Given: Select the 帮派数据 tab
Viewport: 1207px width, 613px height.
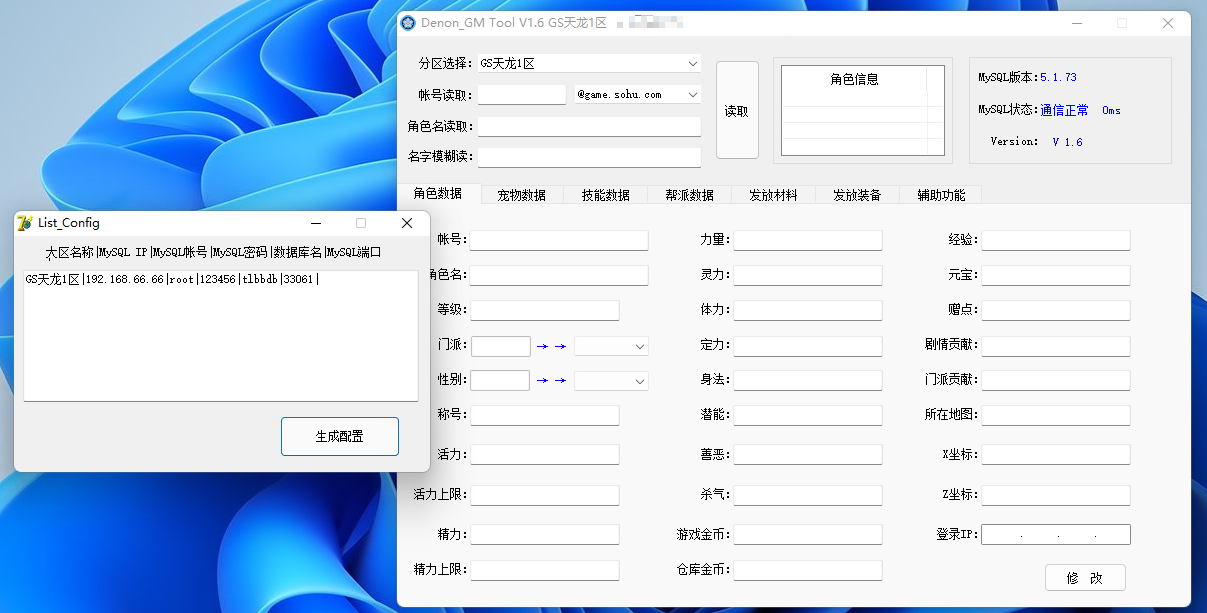Looking at the screenshot, I should click(x=689, y=195).
